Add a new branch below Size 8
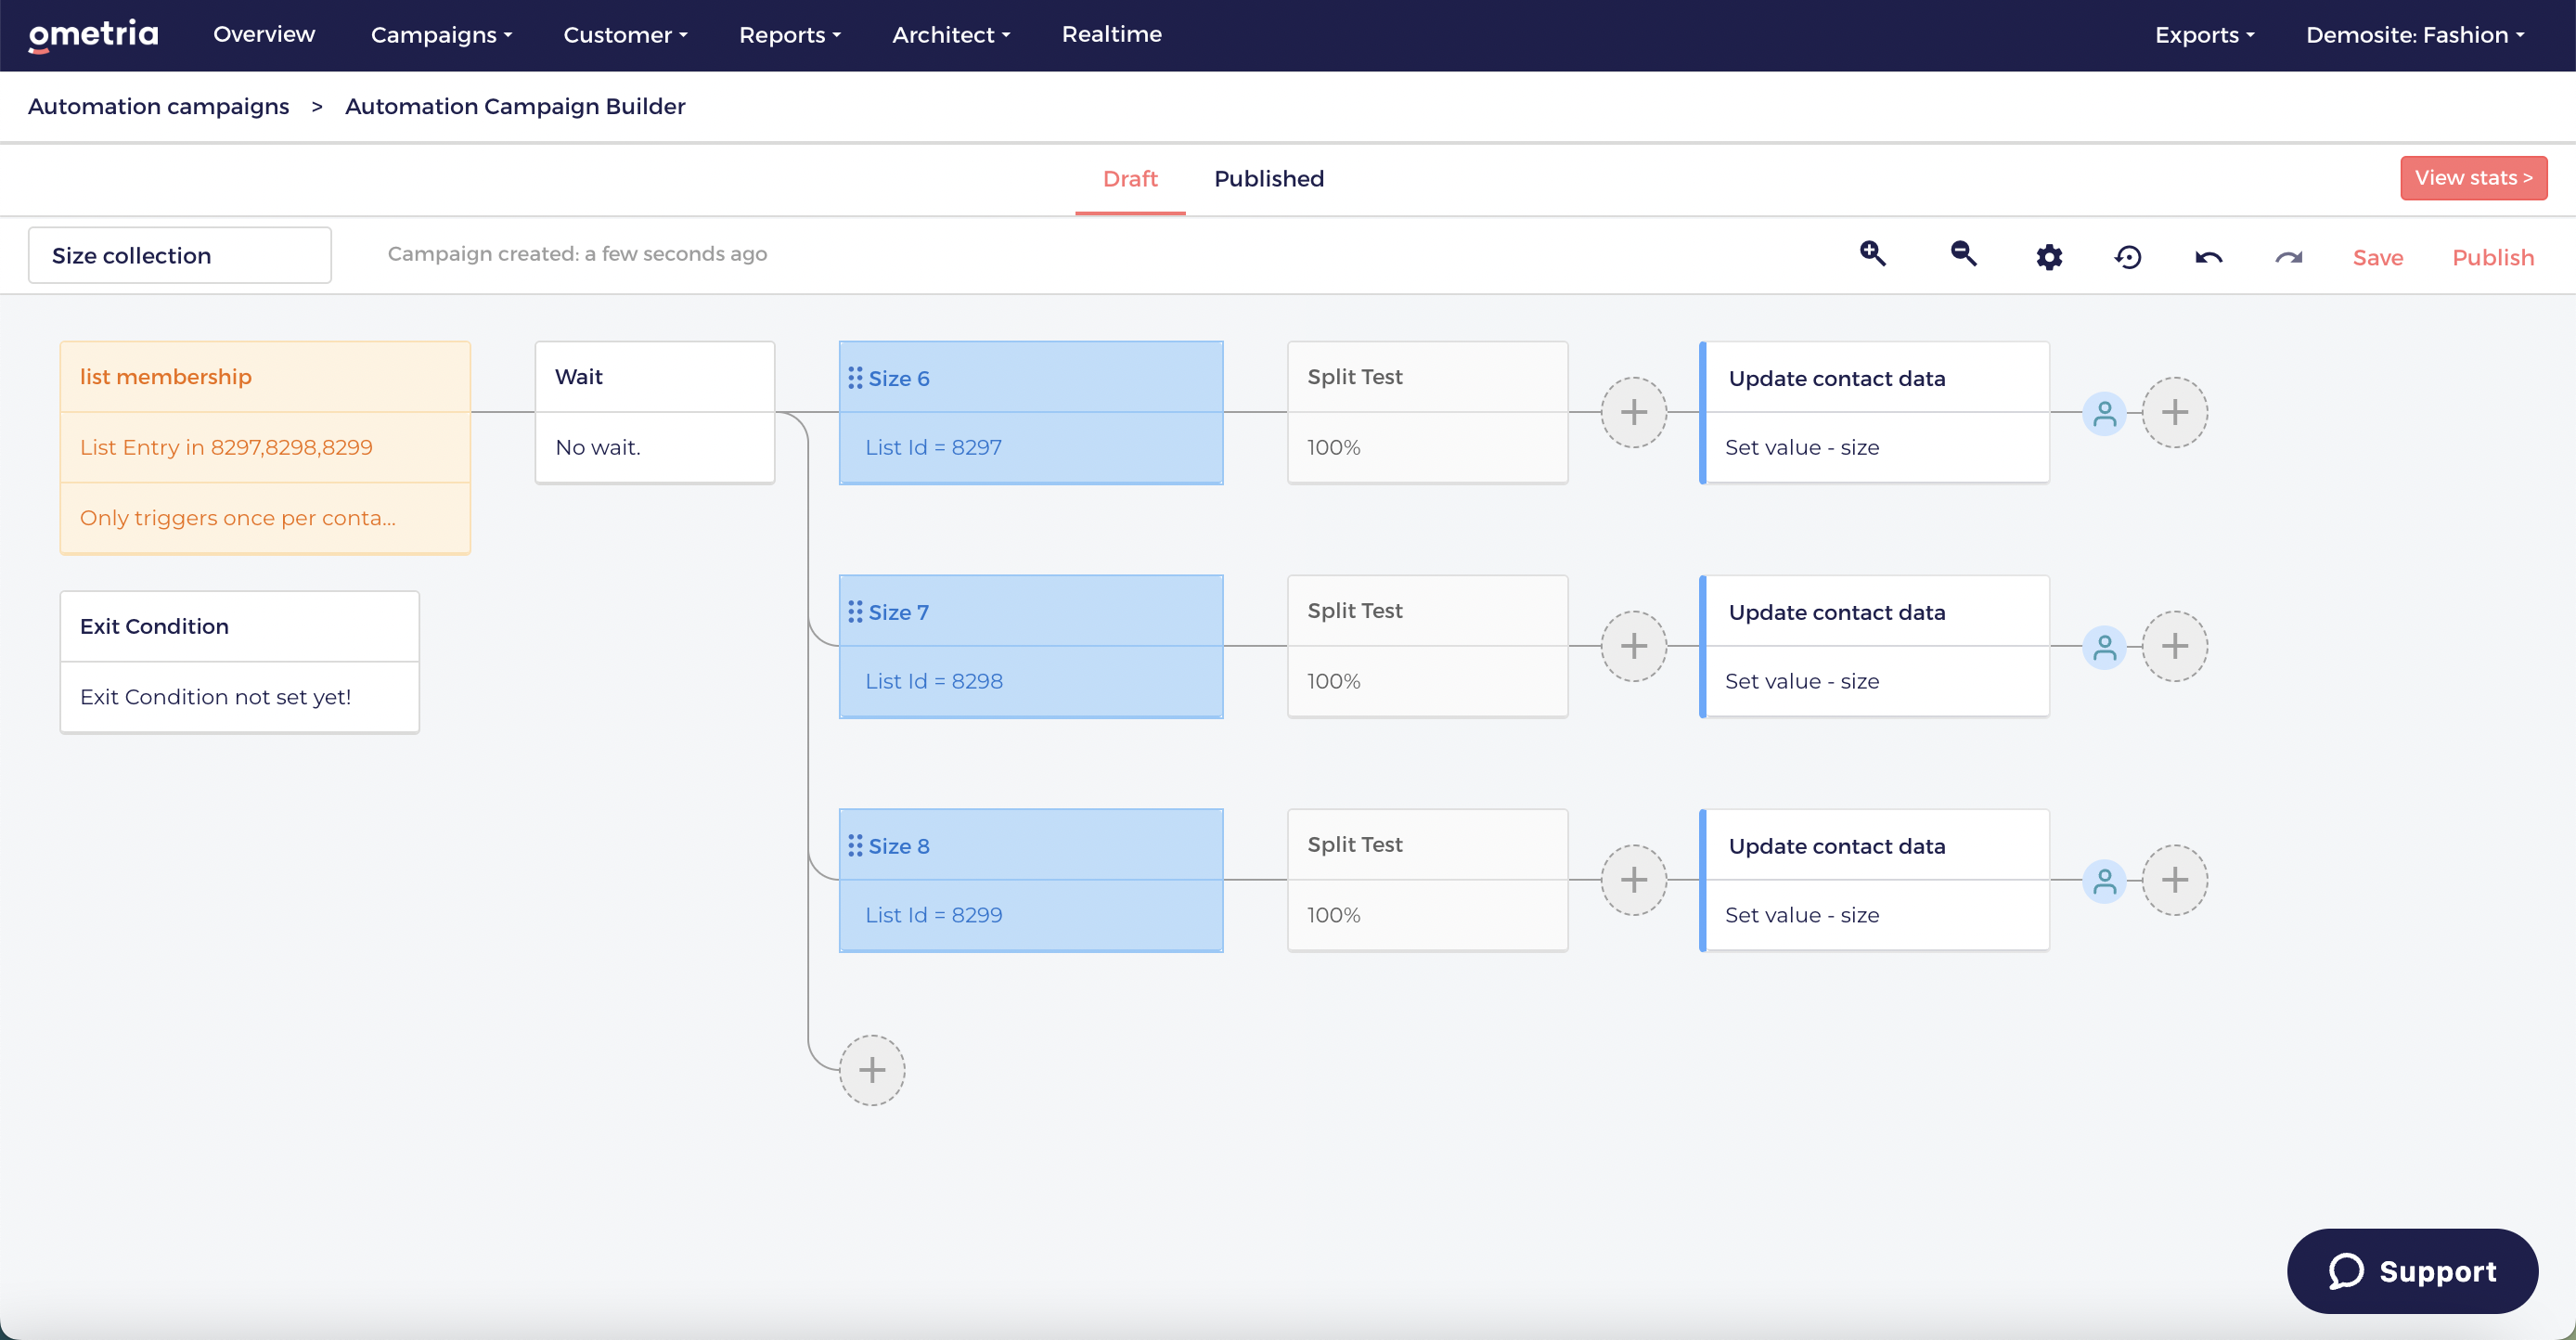2576x1340 pixels. (872, 1070)
